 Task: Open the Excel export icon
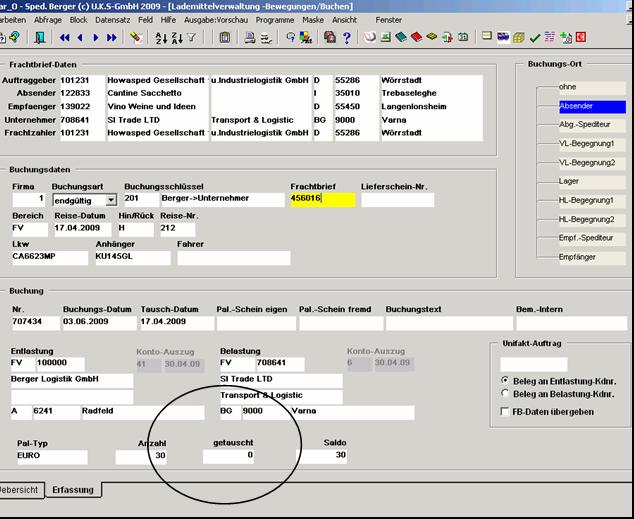pos(386,38)
